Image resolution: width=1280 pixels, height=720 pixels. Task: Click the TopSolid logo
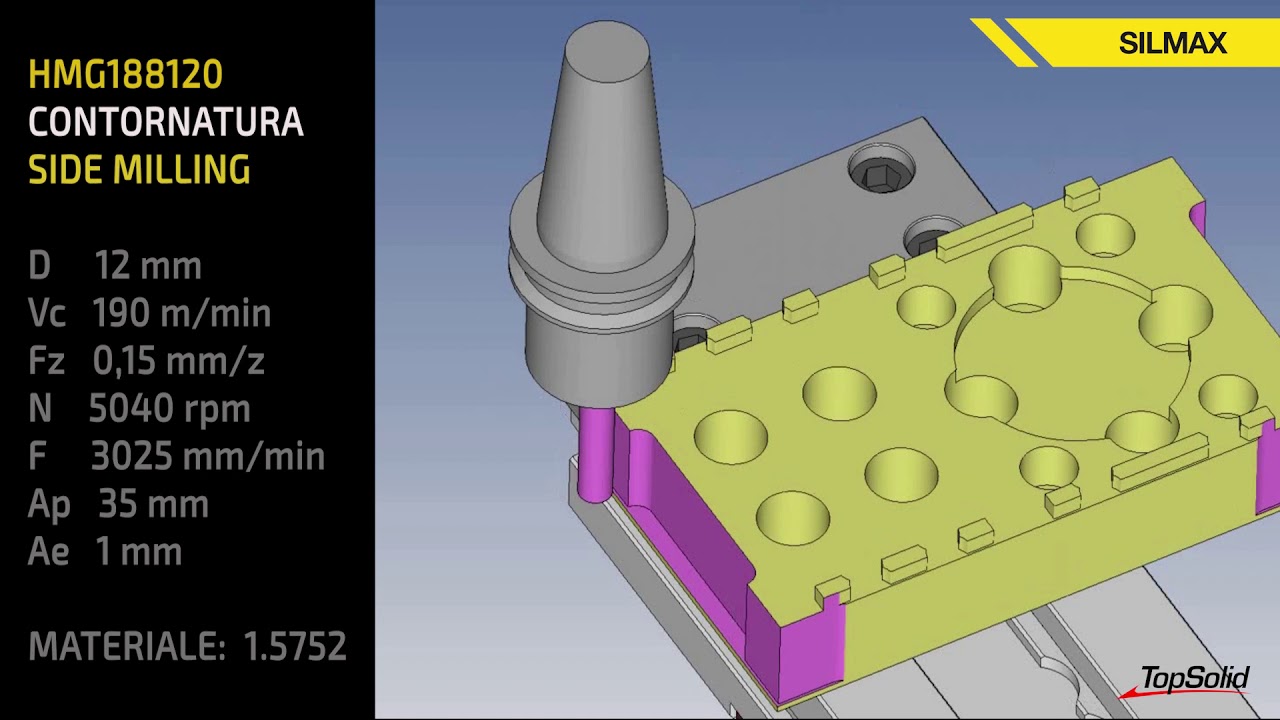coord(1186,681)
